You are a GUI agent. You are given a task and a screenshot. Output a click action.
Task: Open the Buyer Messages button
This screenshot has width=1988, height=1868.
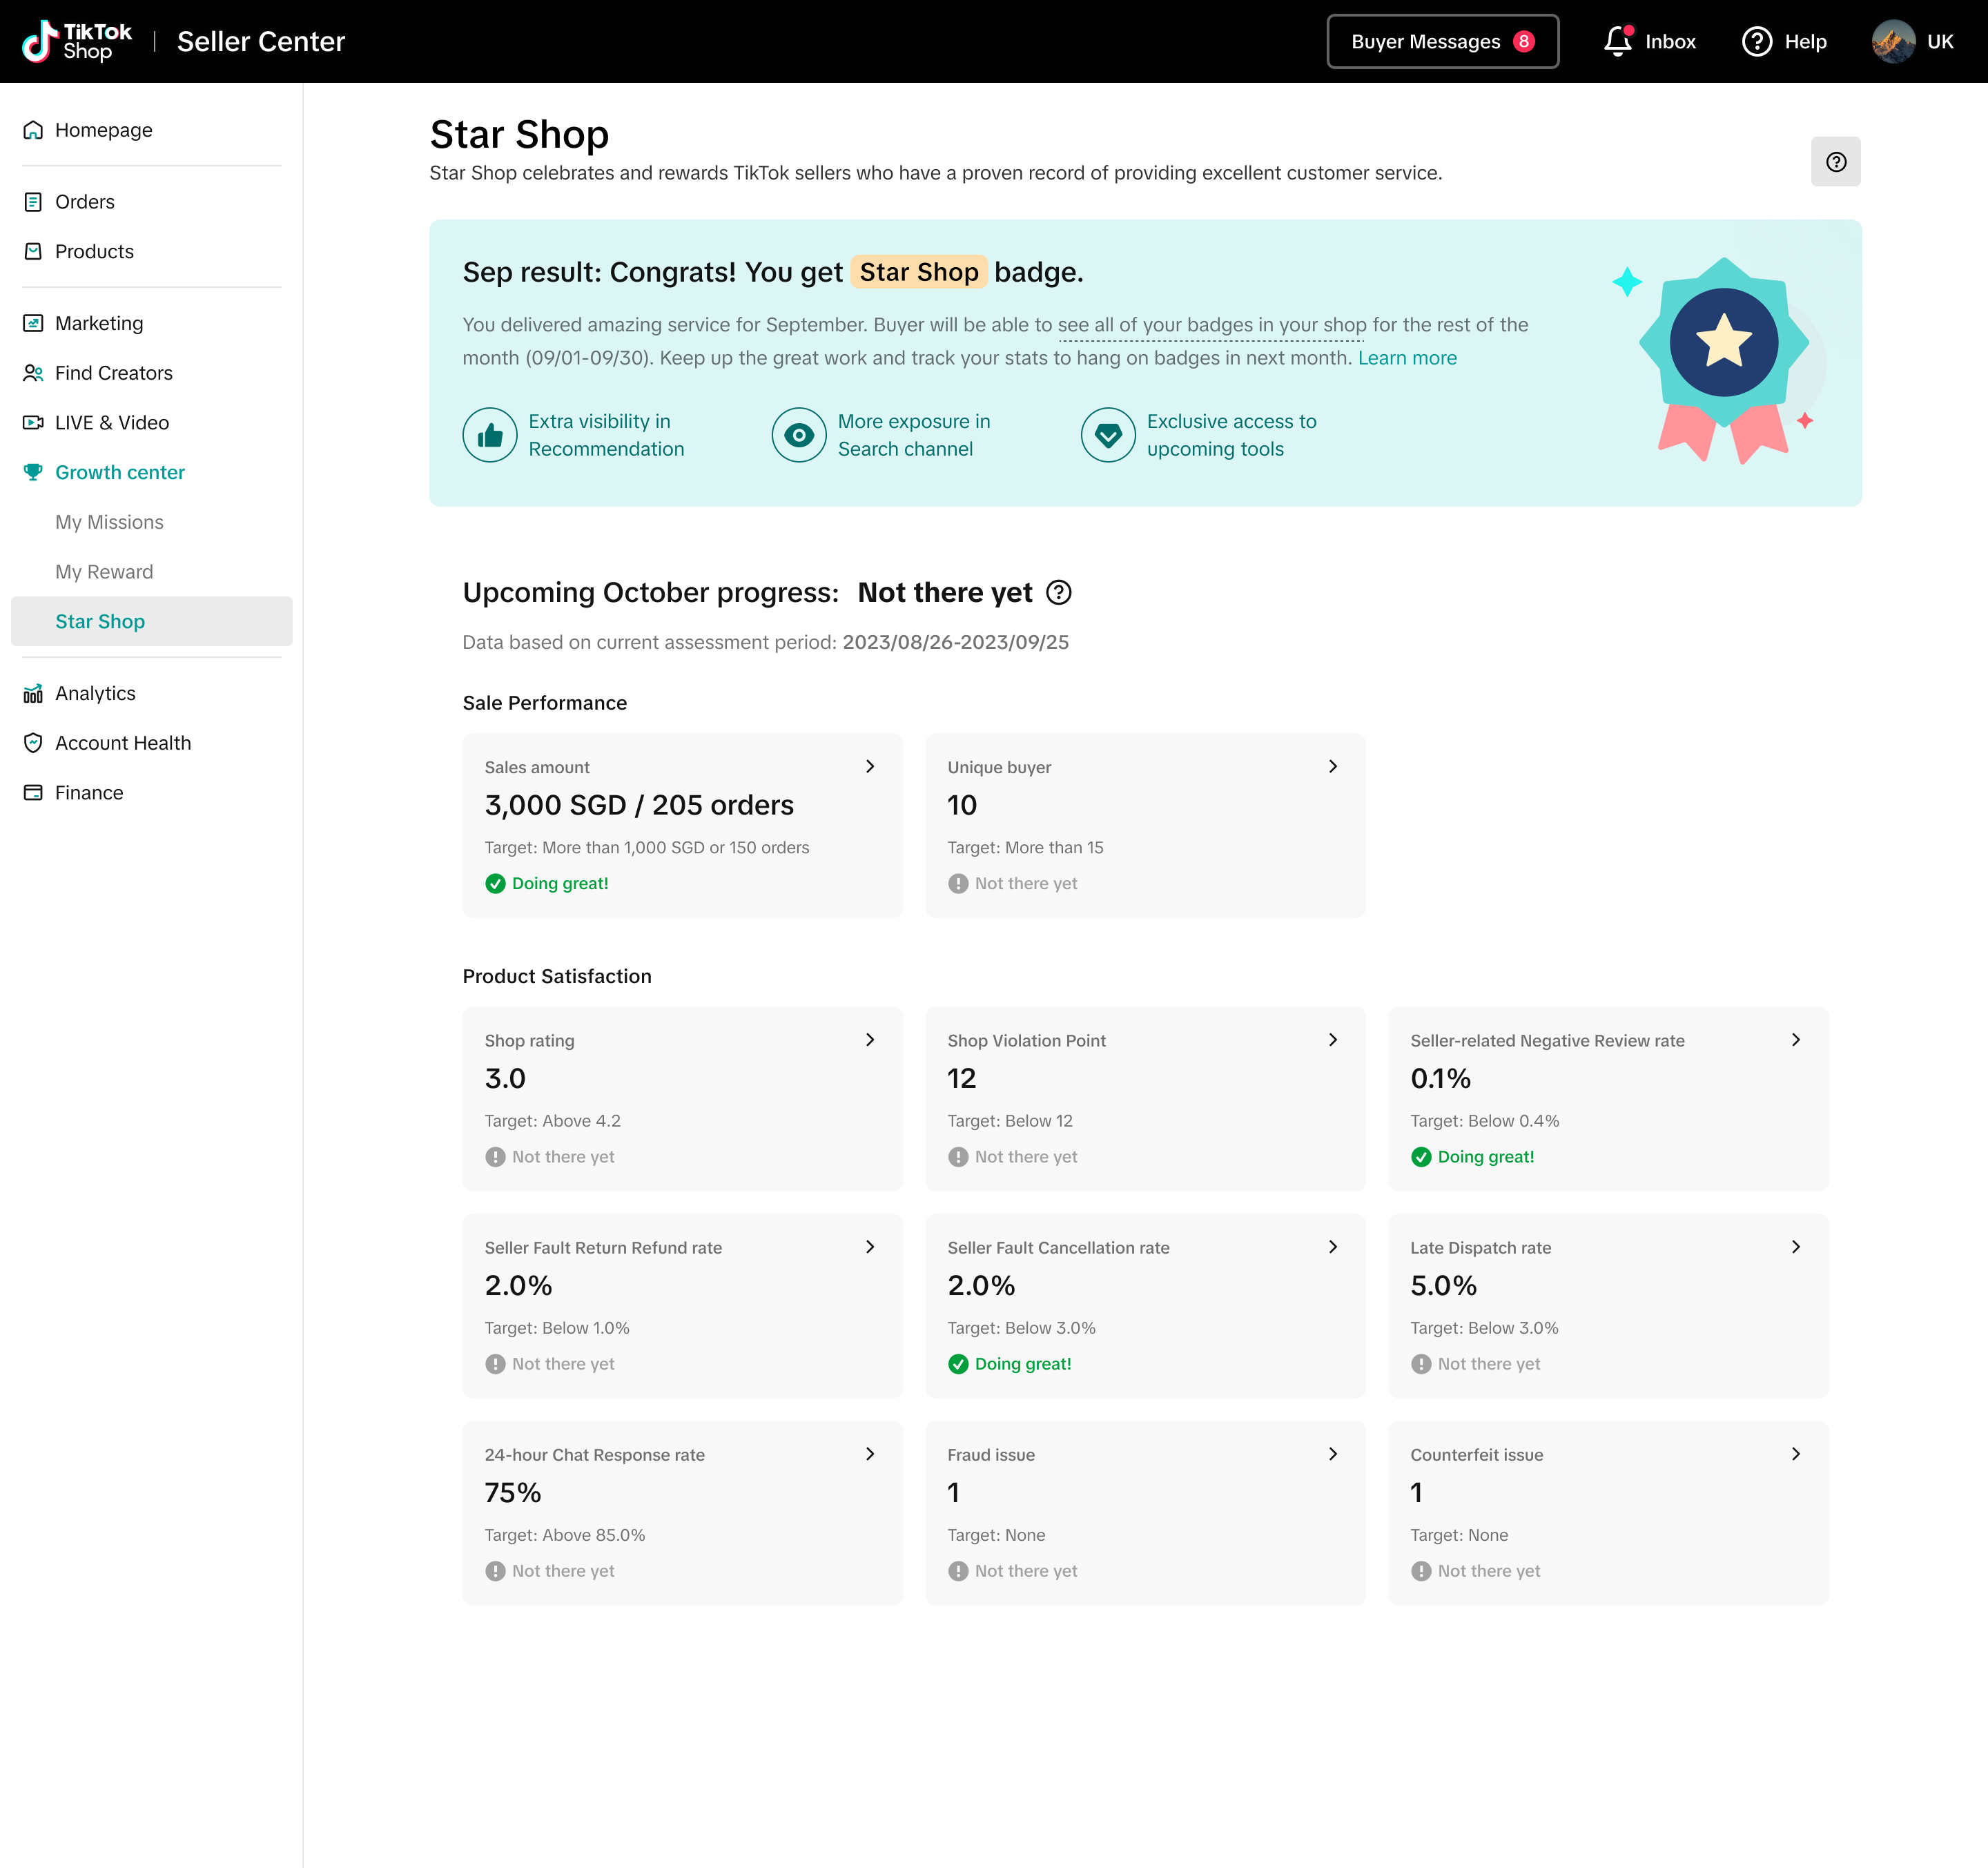[x=1441, y=42]
